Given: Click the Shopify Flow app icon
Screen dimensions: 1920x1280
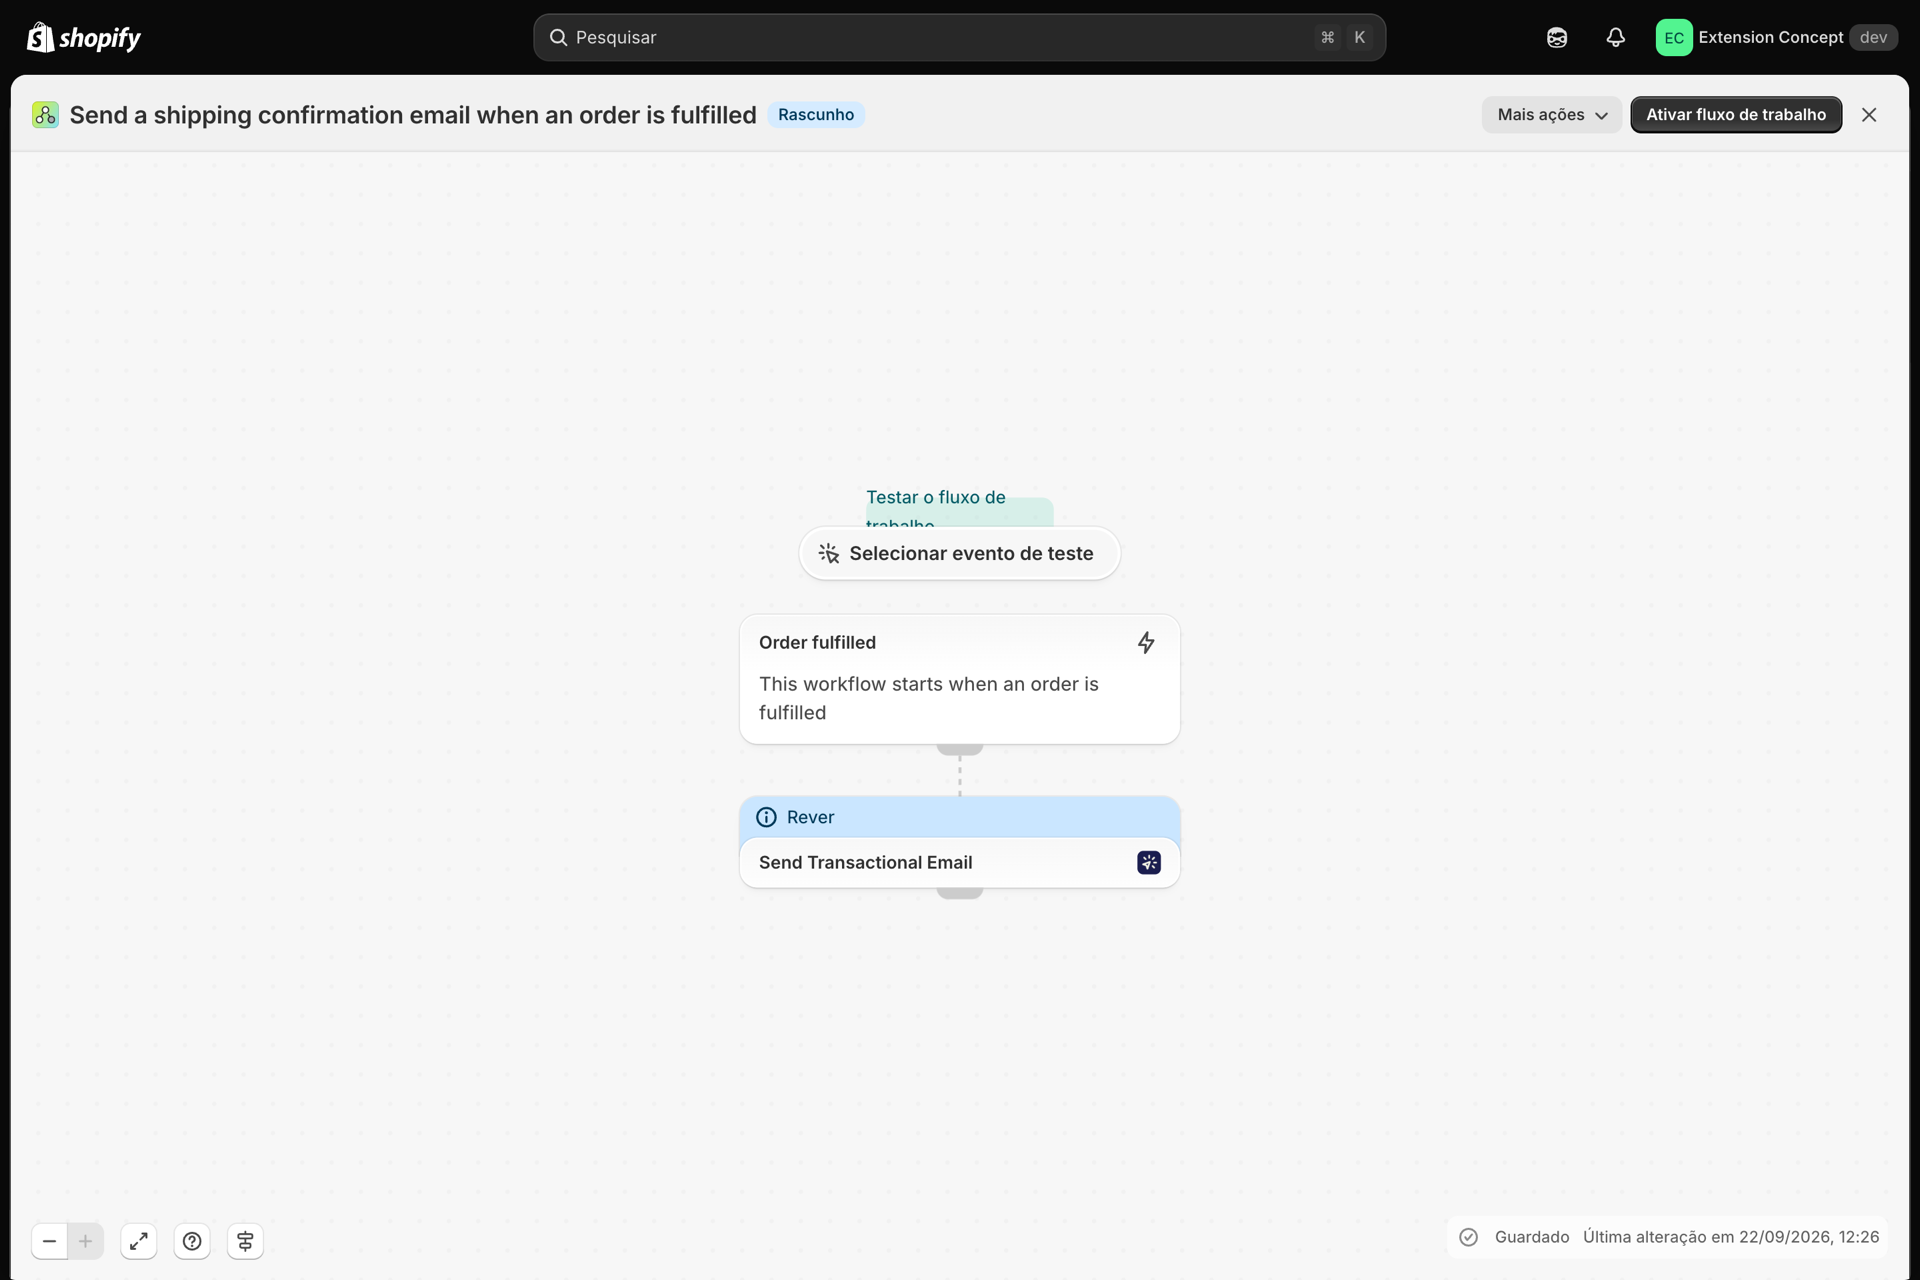Looking at the screenshot, I should tap(45, 115).
